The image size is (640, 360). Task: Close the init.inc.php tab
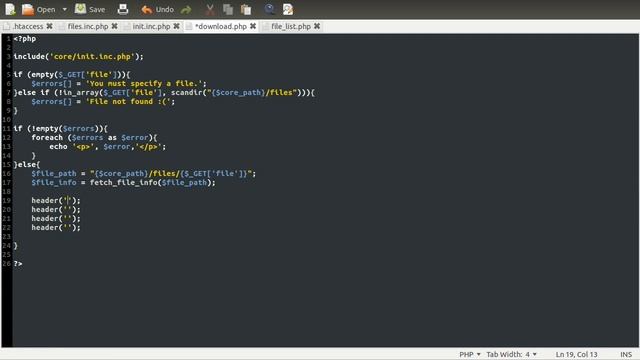(x=176, y=26)
